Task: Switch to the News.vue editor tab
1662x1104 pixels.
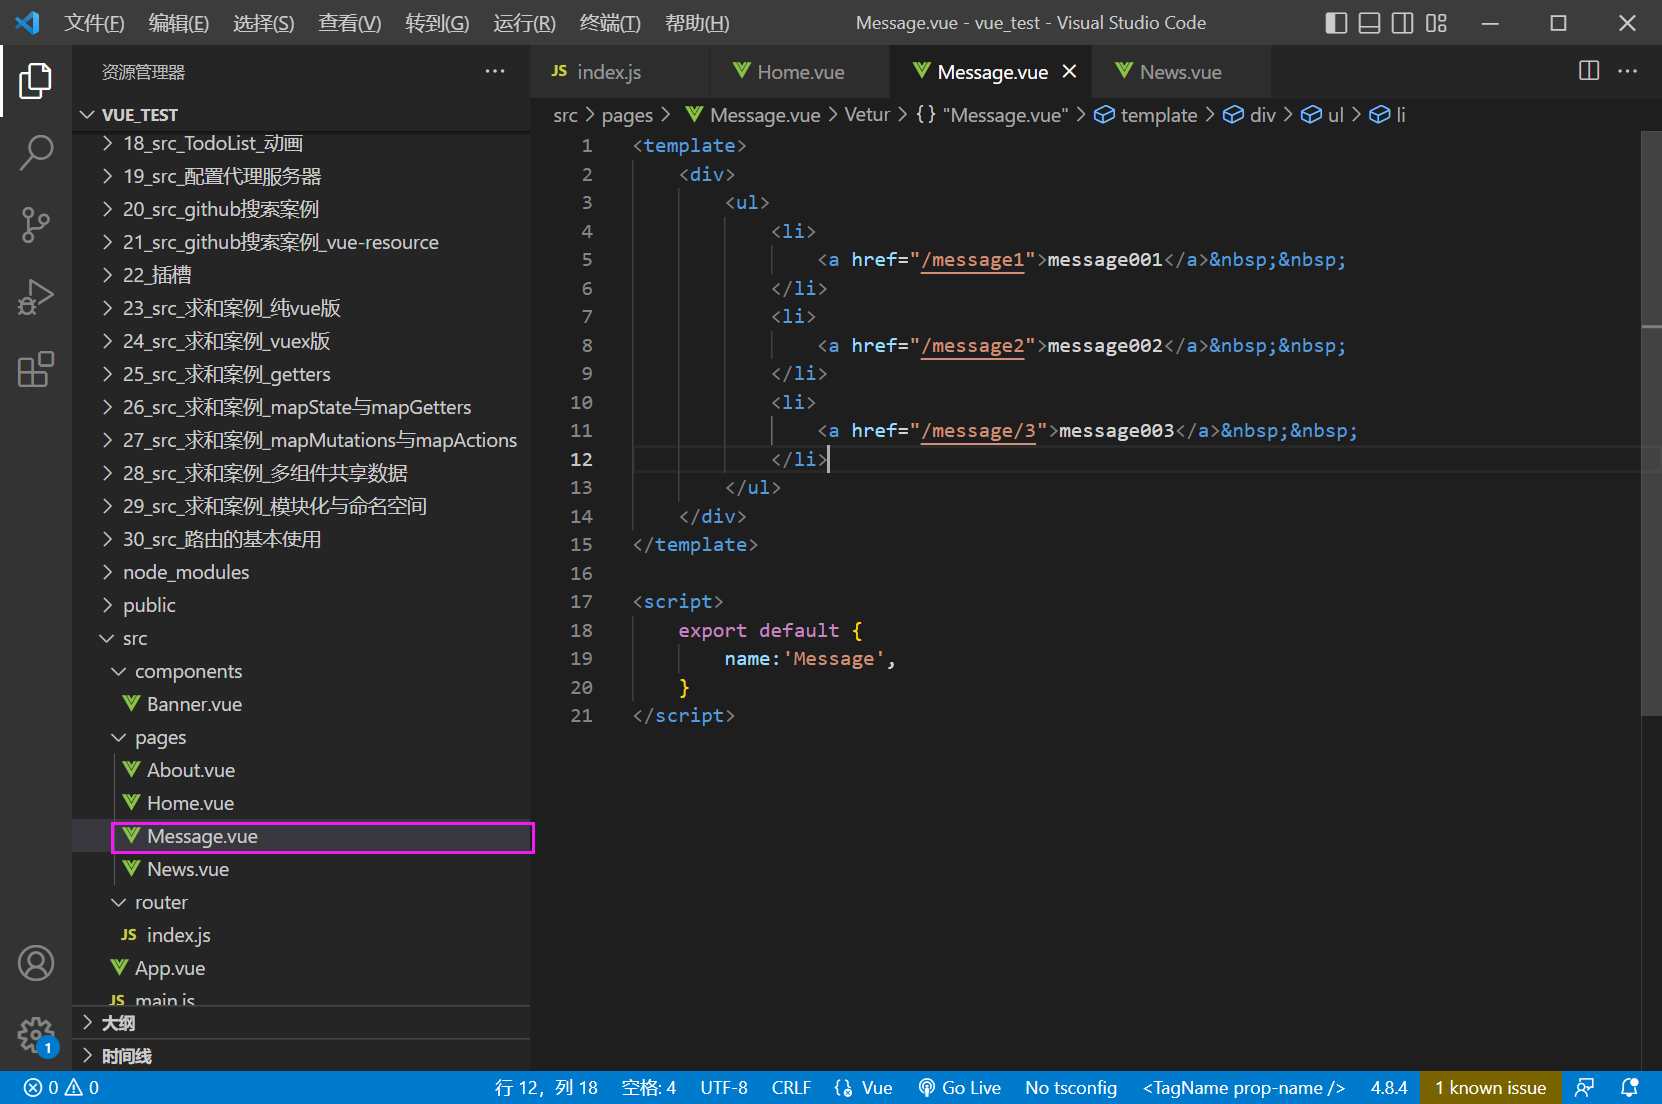Action: coord(1181,72)
